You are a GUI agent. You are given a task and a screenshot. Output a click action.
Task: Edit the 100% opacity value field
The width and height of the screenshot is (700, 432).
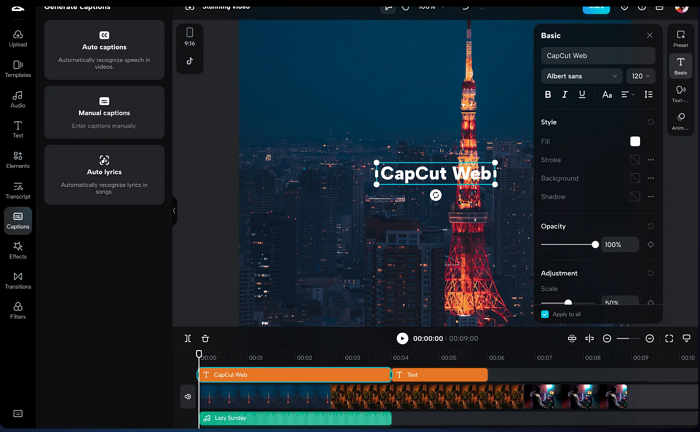(x=620, y=245)
